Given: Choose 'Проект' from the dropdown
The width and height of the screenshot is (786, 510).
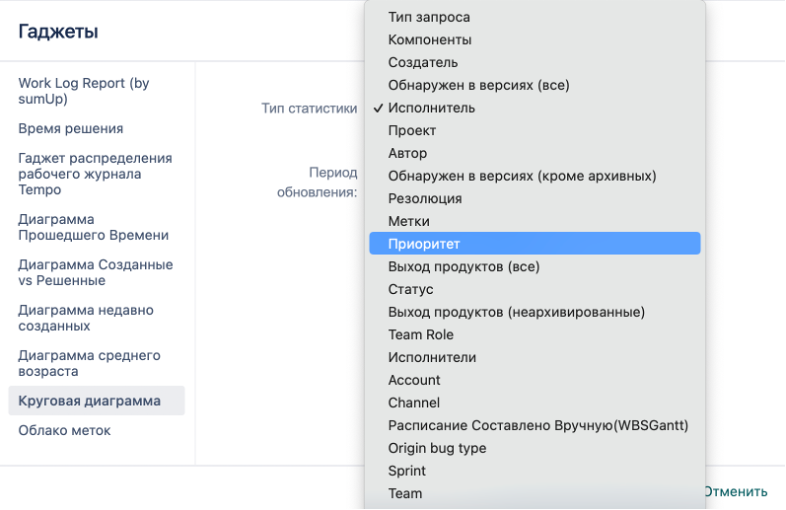Looking at the screenshot, I should tap(412, 131).
